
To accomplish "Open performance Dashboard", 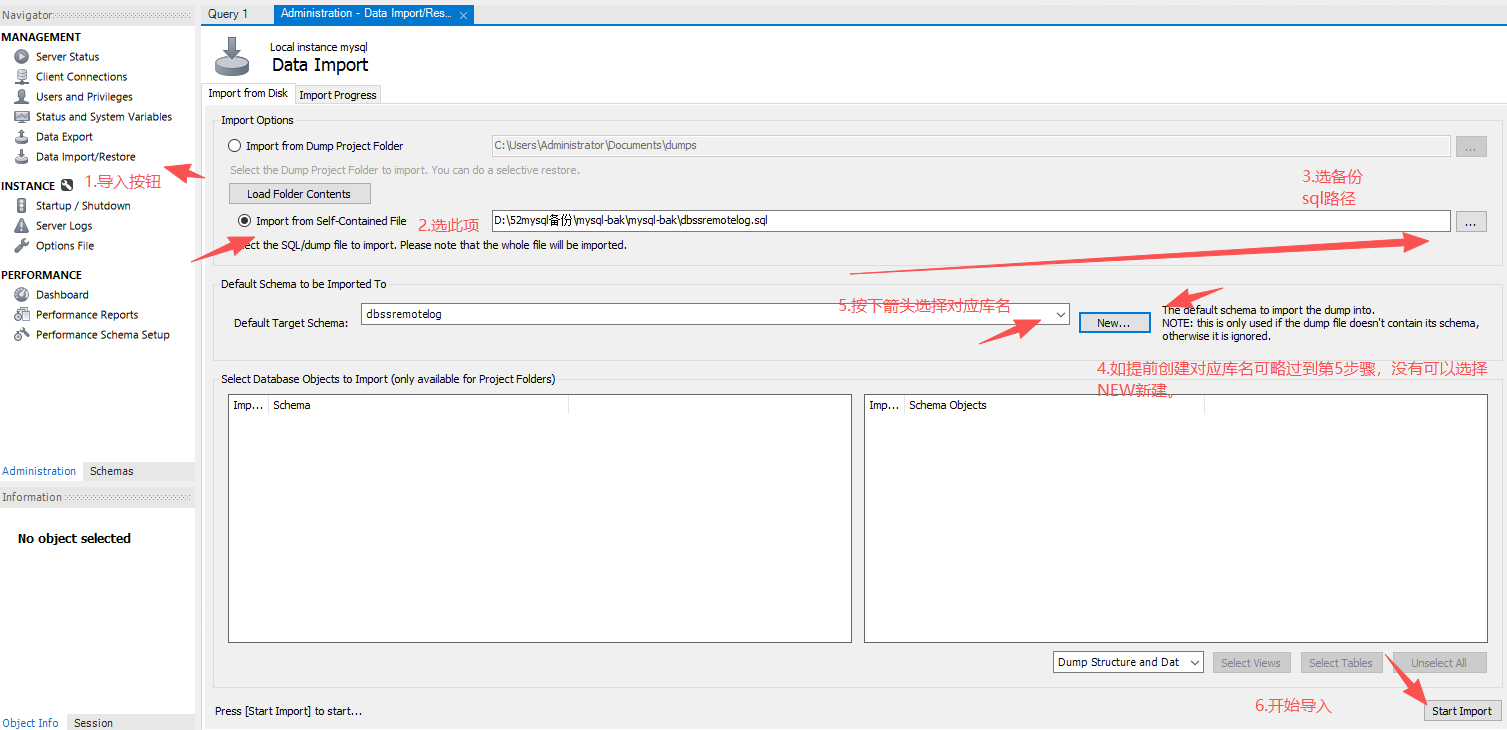I will coord(62,295).
